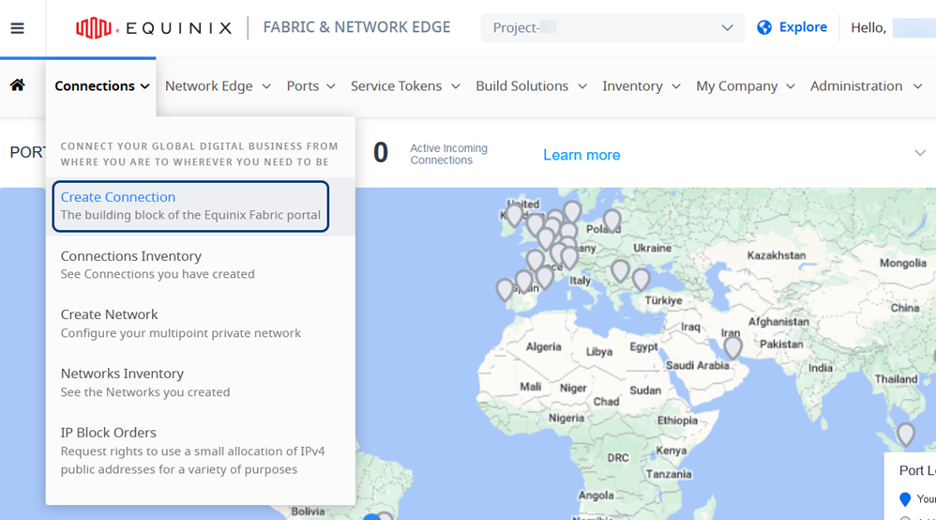Expand the Build Solutions menu

point(531,86)
